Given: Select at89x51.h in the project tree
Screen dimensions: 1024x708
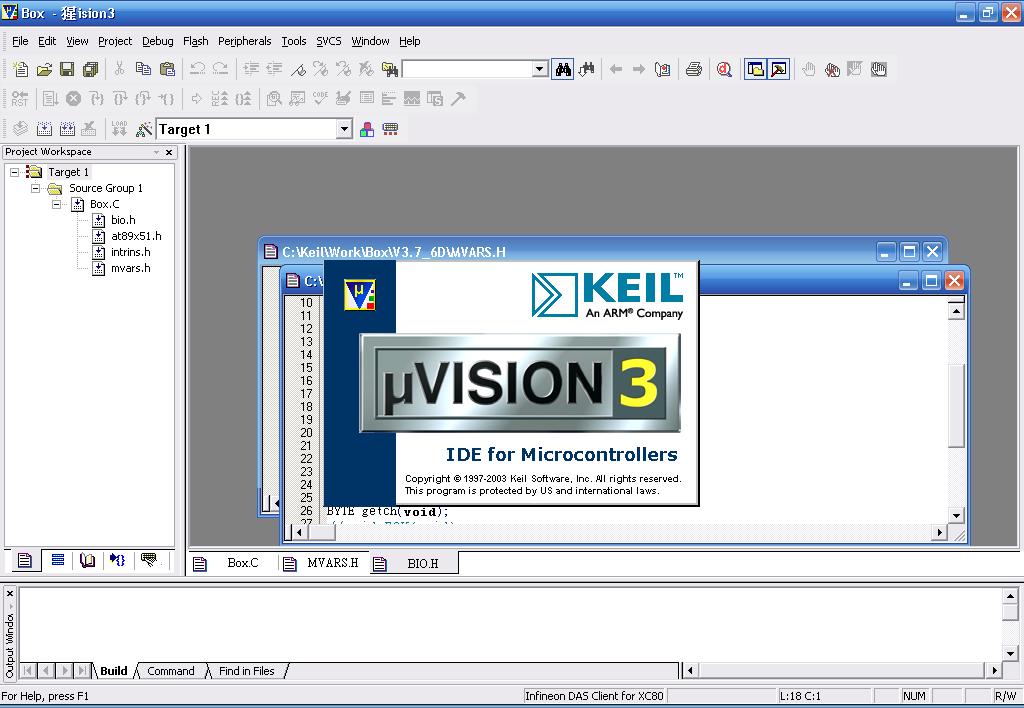Looking at the screenshot, I should 136,236.
